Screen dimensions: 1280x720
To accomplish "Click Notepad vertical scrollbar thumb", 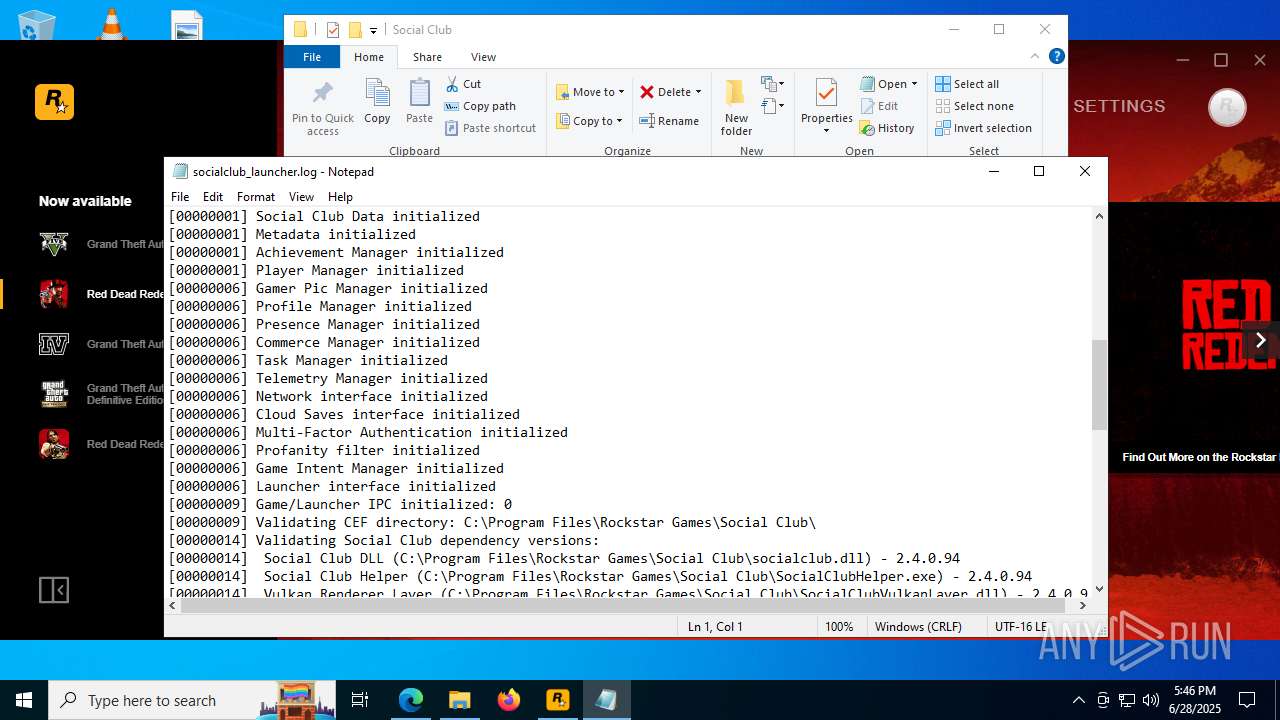I will coord(1099,384).
